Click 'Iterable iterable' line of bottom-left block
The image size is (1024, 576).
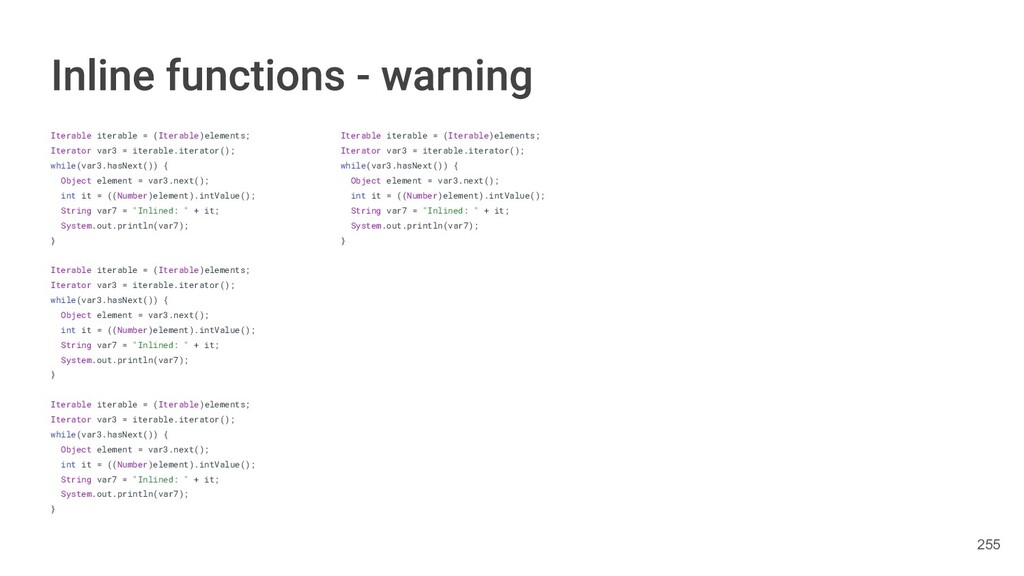(x=150, y=405)
